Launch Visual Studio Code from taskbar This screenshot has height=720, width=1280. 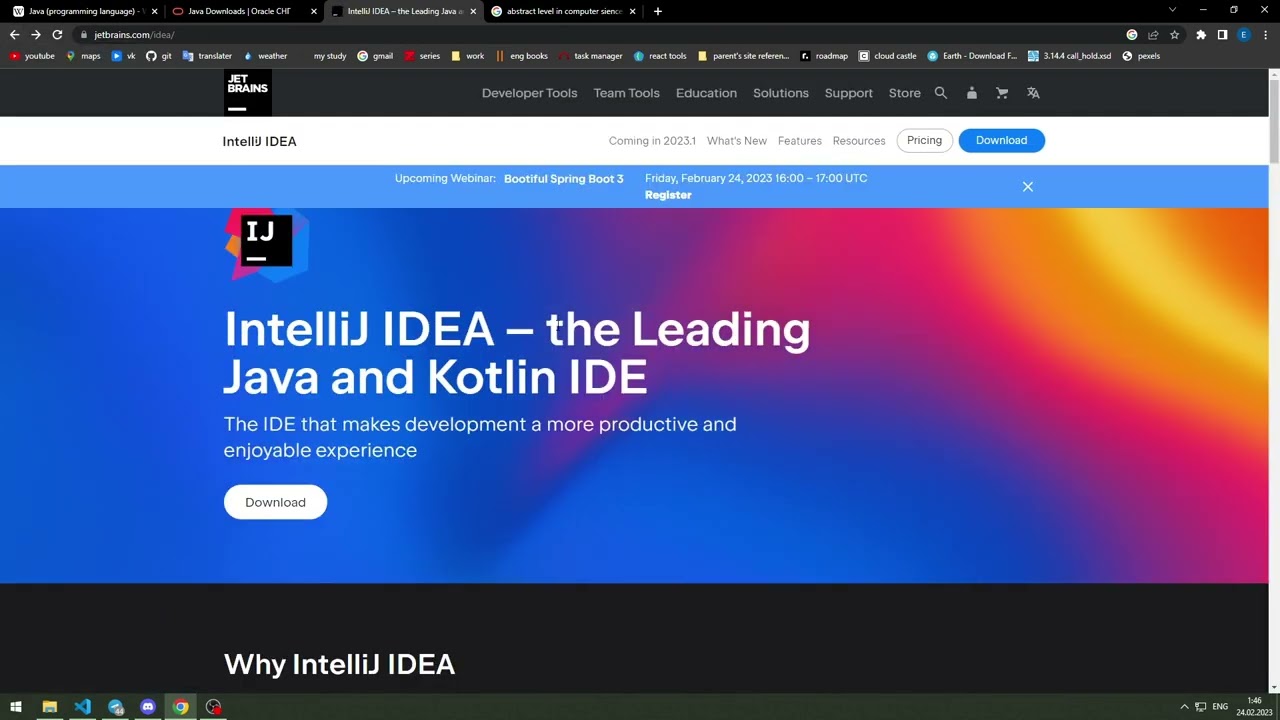pos(82,707)
